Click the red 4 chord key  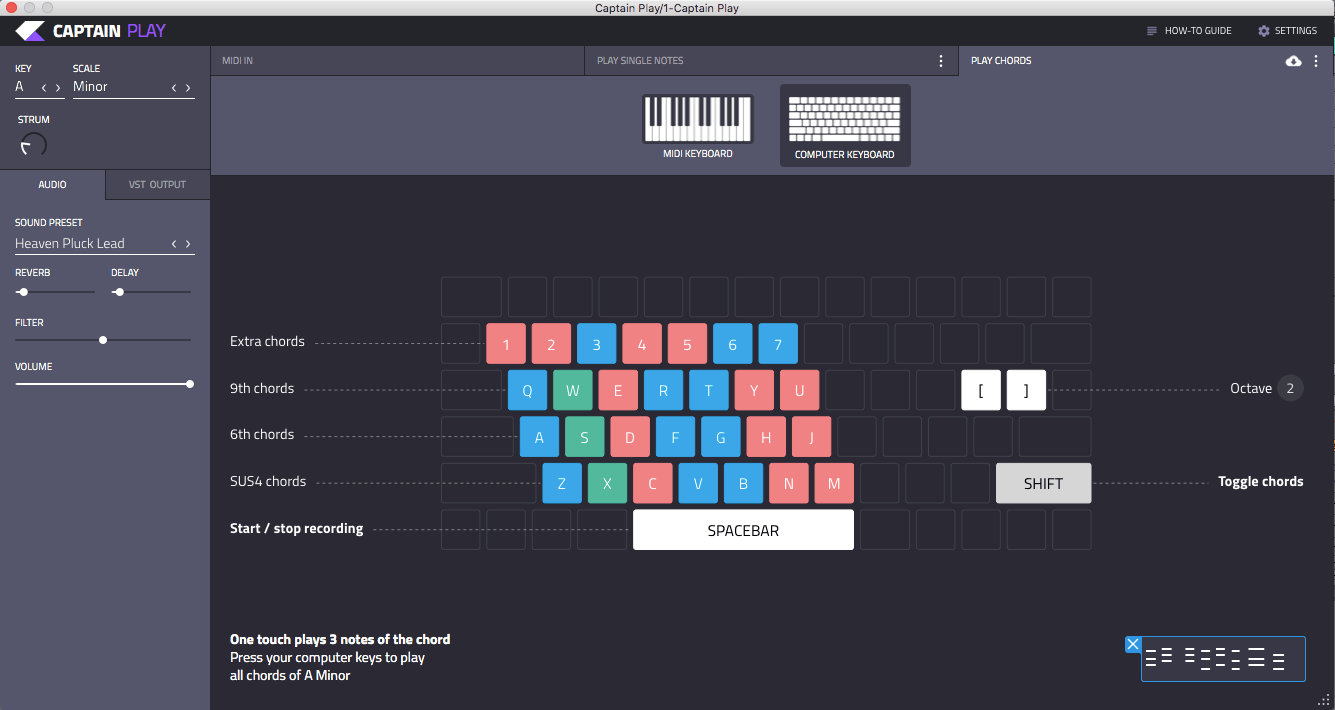click(x=642, y=343)
